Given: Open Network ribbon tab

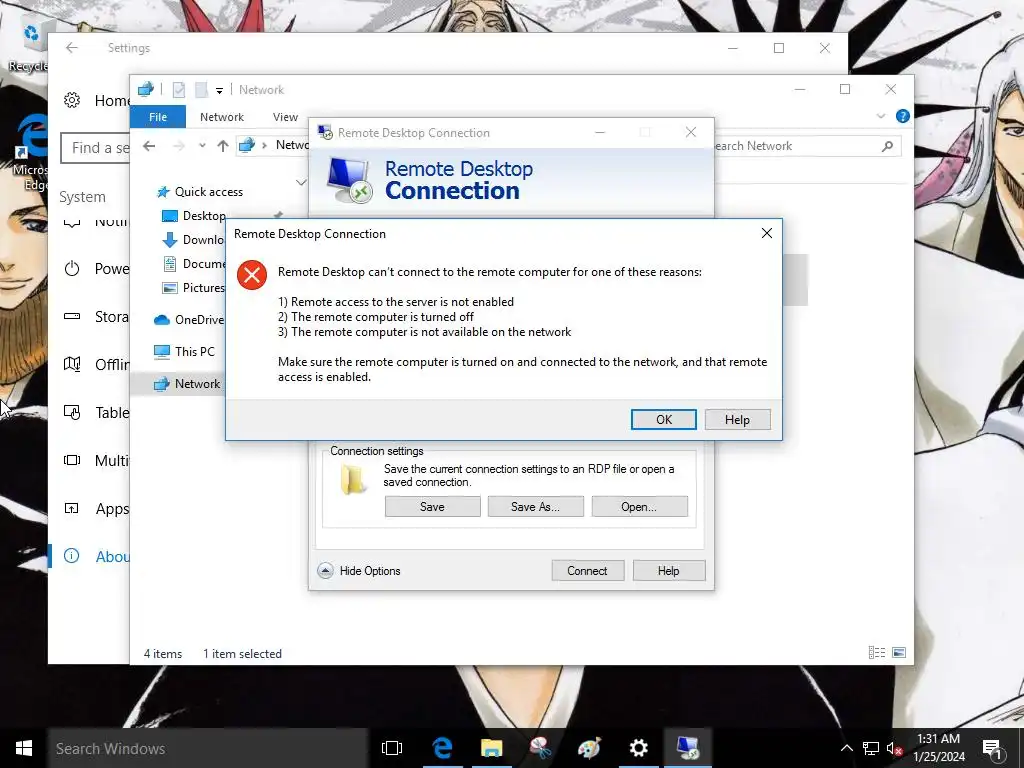Looking at the screenshot, I should 222,117.
